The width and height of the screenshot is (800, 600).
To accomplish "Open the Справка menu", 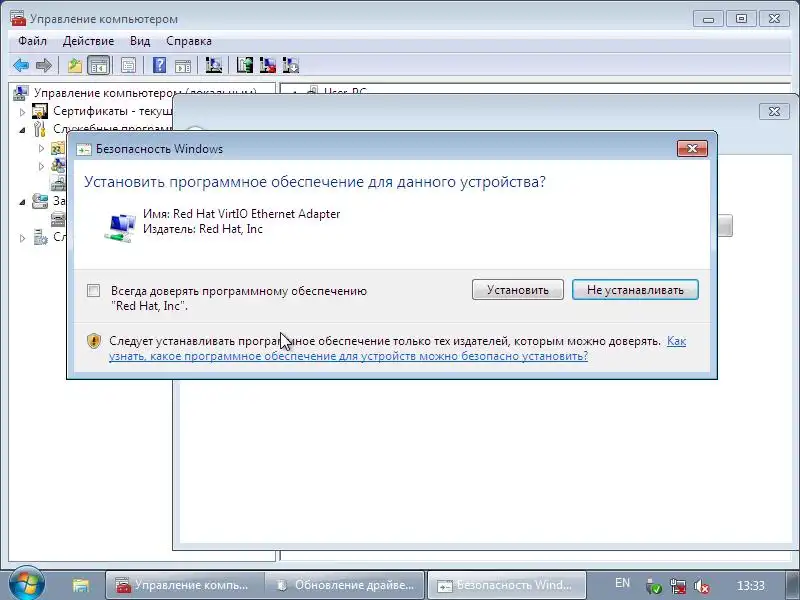I will point(189,41).
